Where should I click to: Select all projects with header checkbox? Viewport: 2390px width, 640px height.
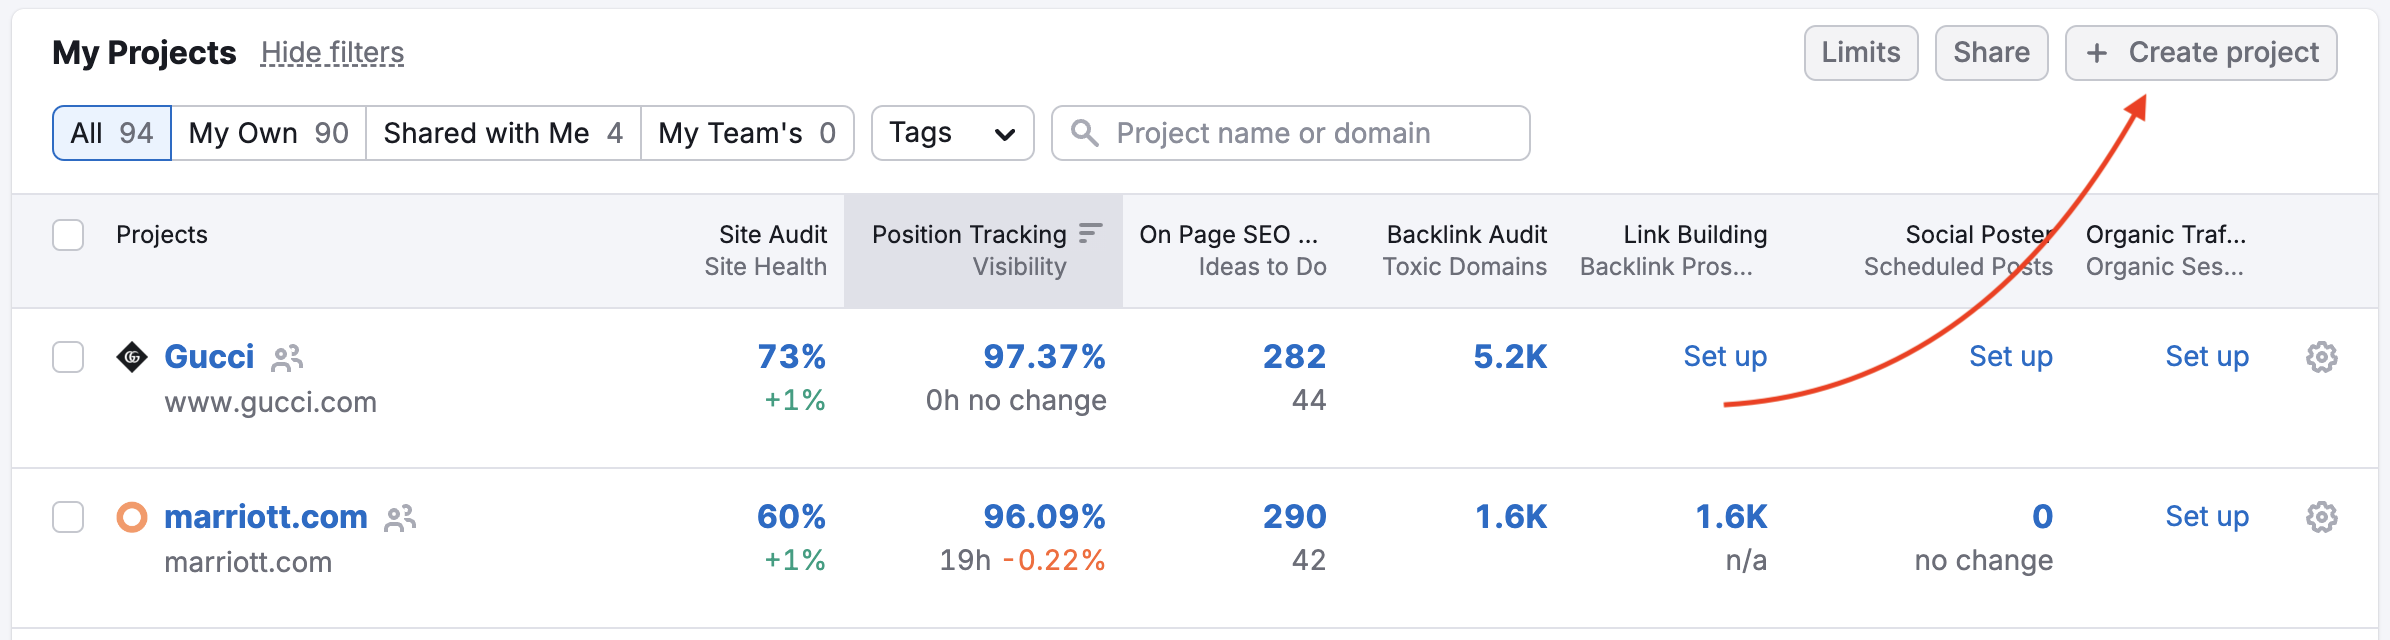click(x=68, y=235)
